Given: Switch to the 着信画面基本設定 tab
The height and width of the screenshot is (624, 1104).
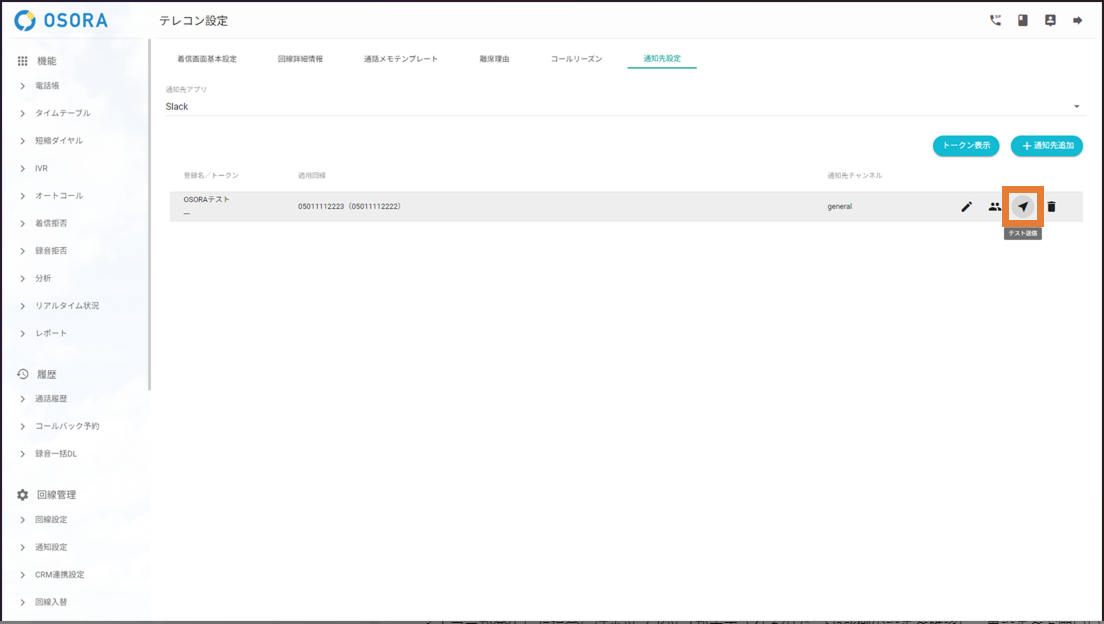Looking at the screenshot, I should coord(207,59).
